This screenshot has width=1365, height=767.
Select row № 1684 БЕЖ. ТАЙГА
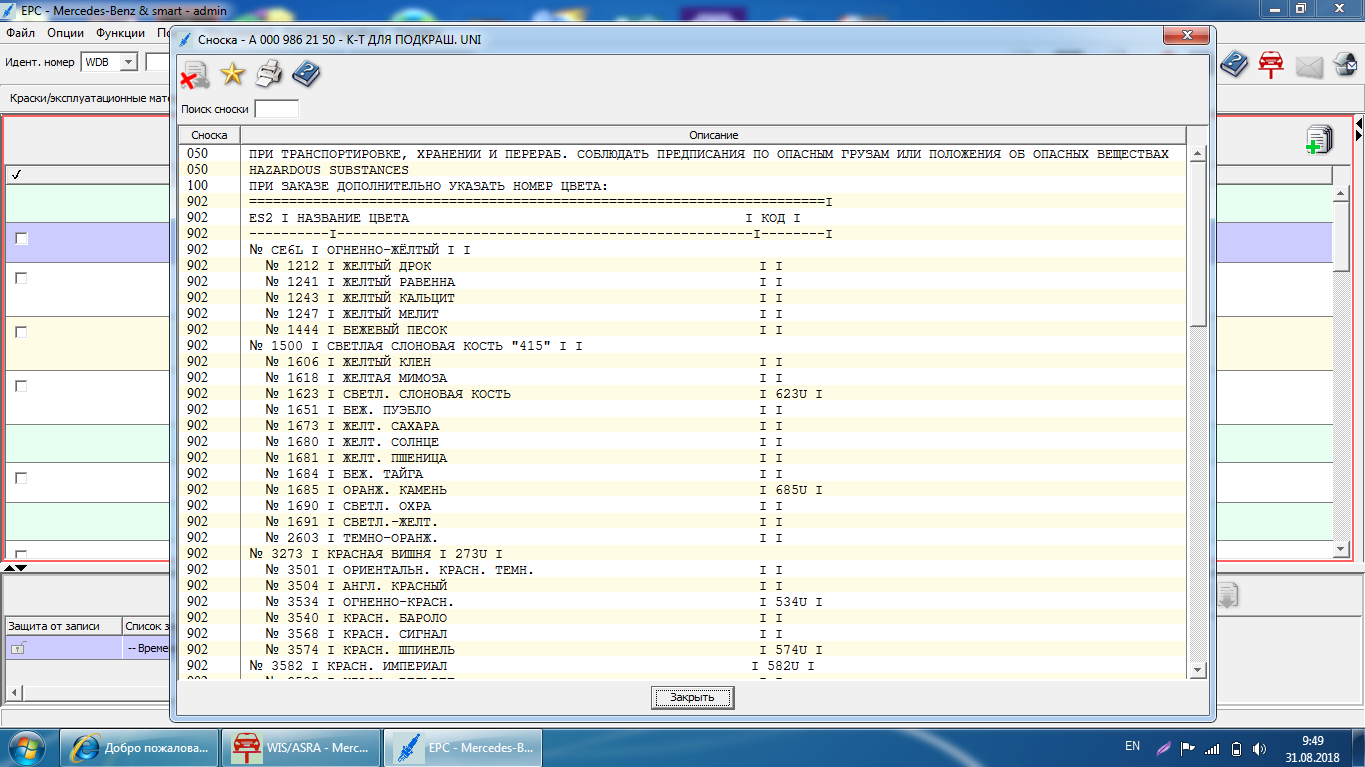point(682,474)
